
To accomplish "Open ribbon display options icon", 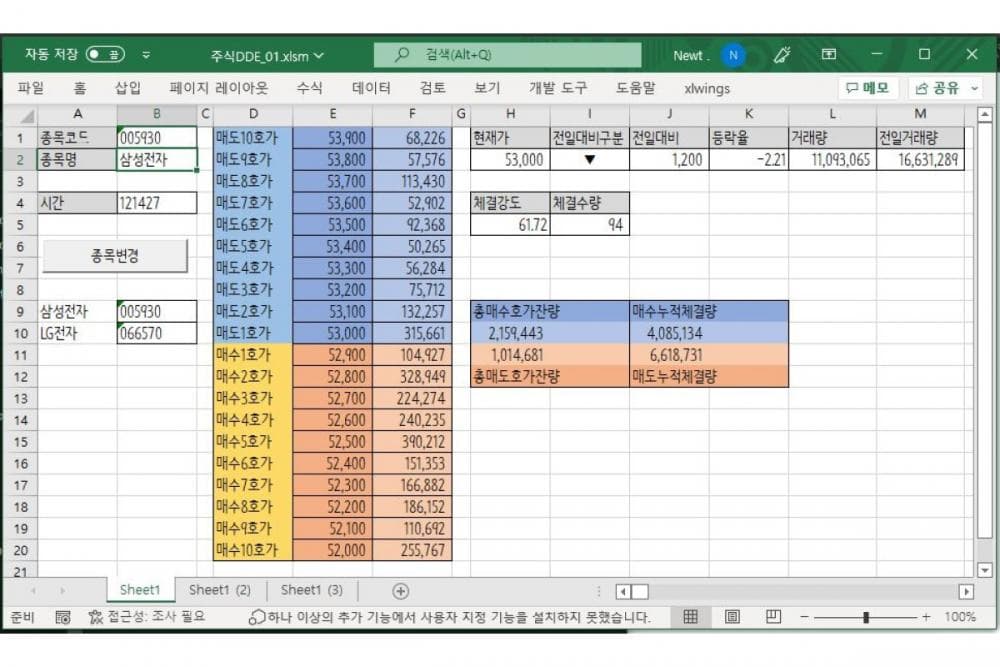I will point(828,55).
